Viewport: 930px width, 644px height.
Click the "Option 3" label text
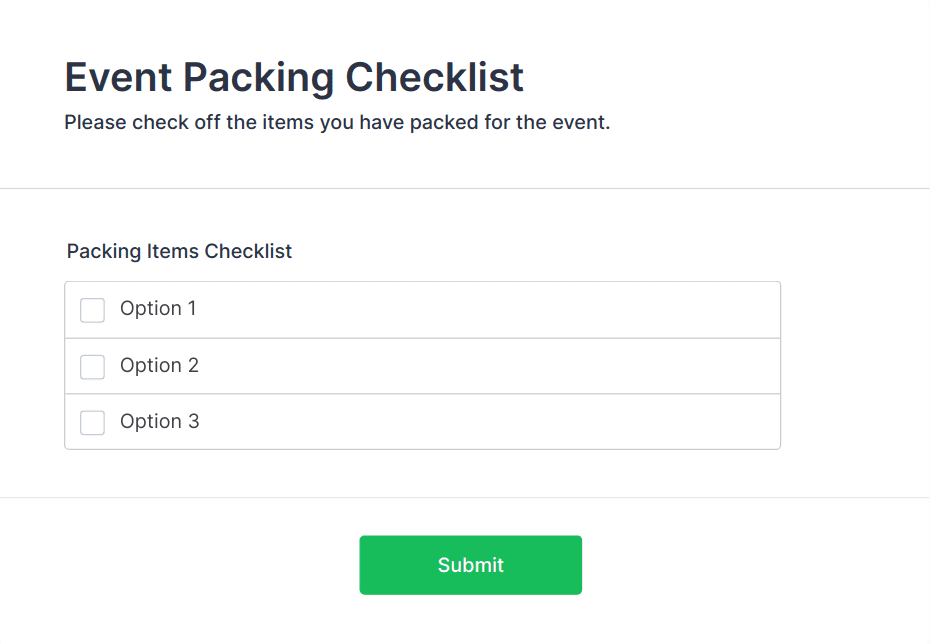pos(159,422)
